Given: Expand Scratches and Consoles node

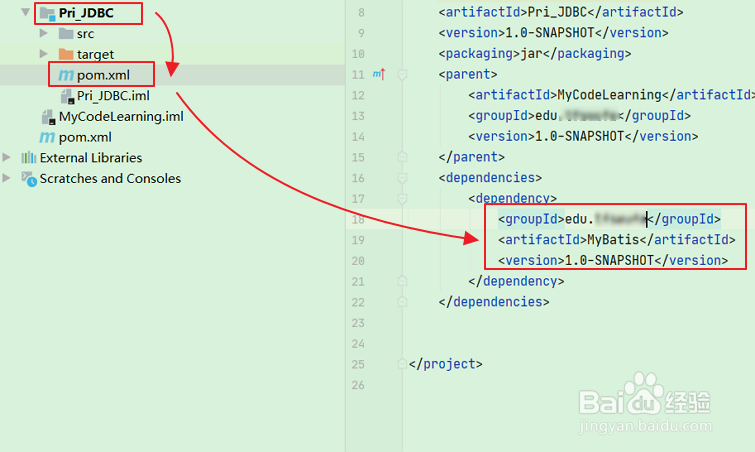Looking at the screenshot, I should [6, 178].
